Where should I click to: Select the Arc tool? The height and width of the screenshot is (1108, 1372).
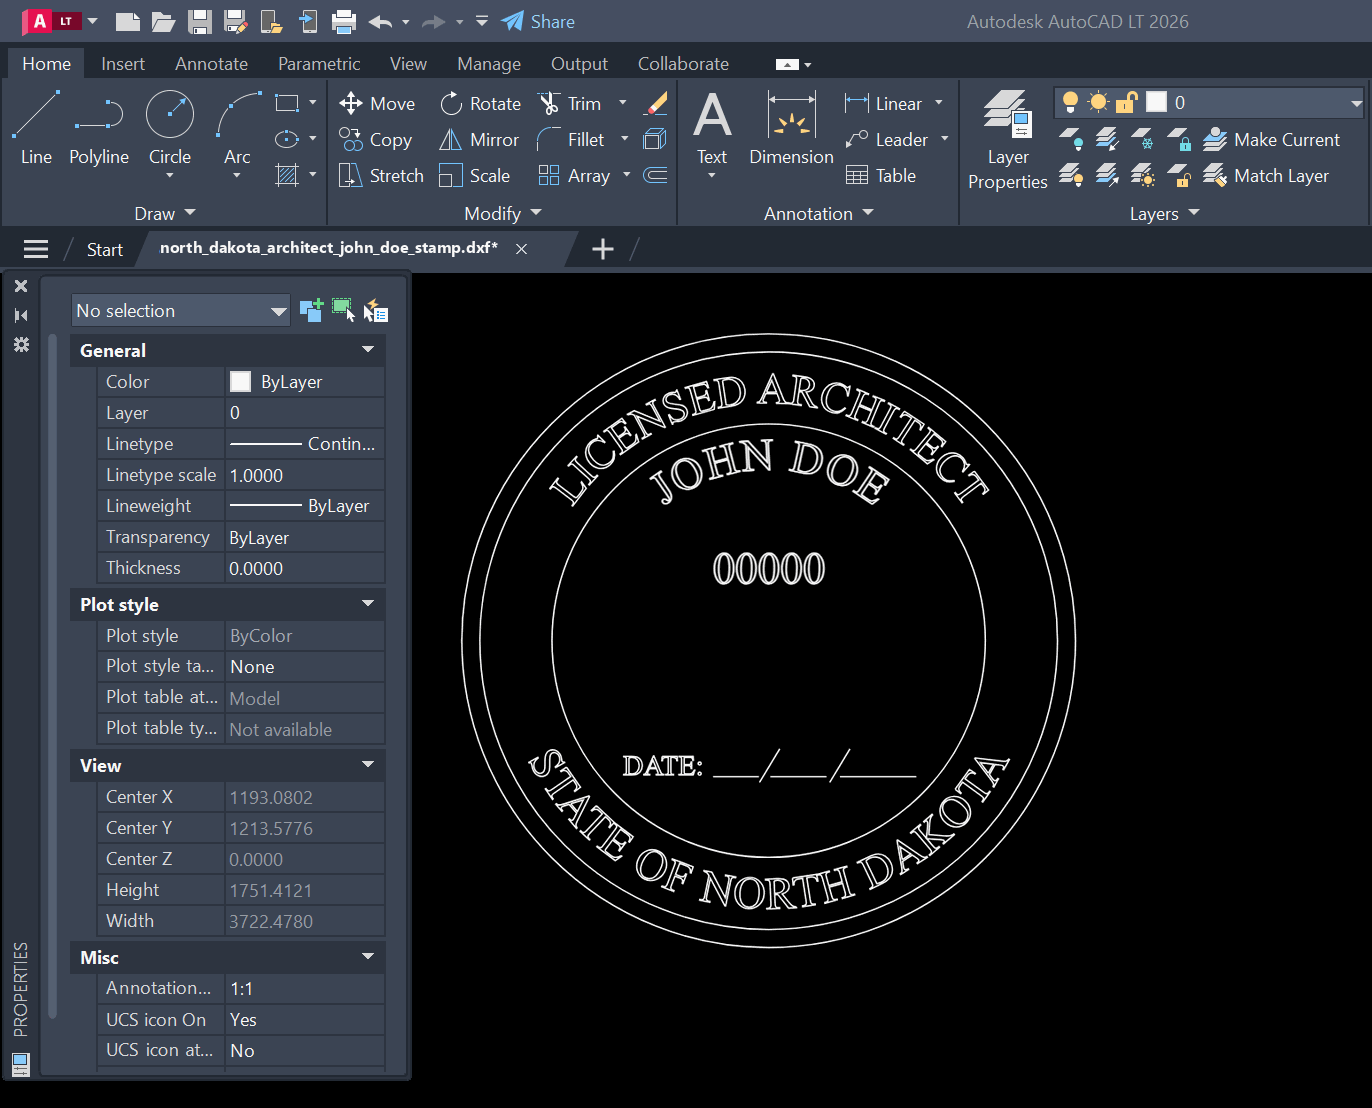237,128
